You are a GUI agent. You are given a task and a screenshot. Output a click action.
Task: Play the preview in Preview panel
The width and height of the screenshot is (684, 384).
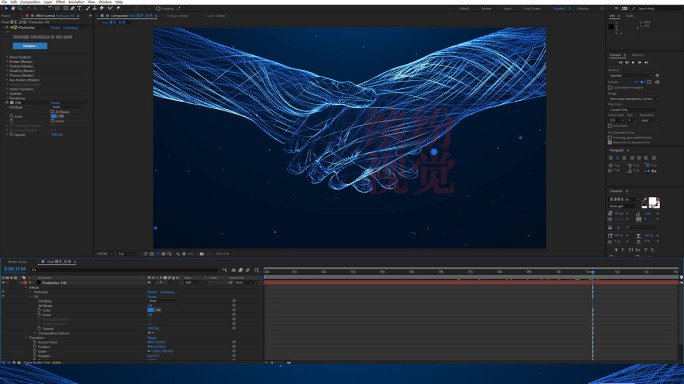click(633, 62)
